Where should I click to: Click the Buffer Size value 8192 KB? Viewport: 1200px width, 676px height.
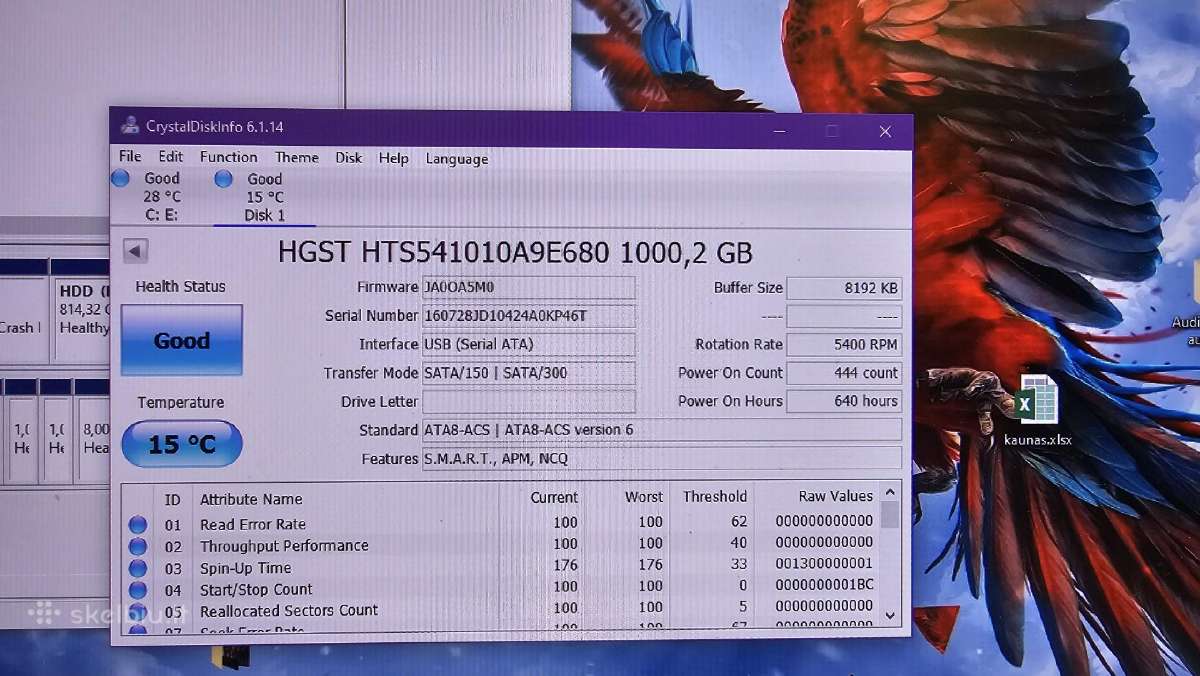pyautogui.click(x=844, y=288)
